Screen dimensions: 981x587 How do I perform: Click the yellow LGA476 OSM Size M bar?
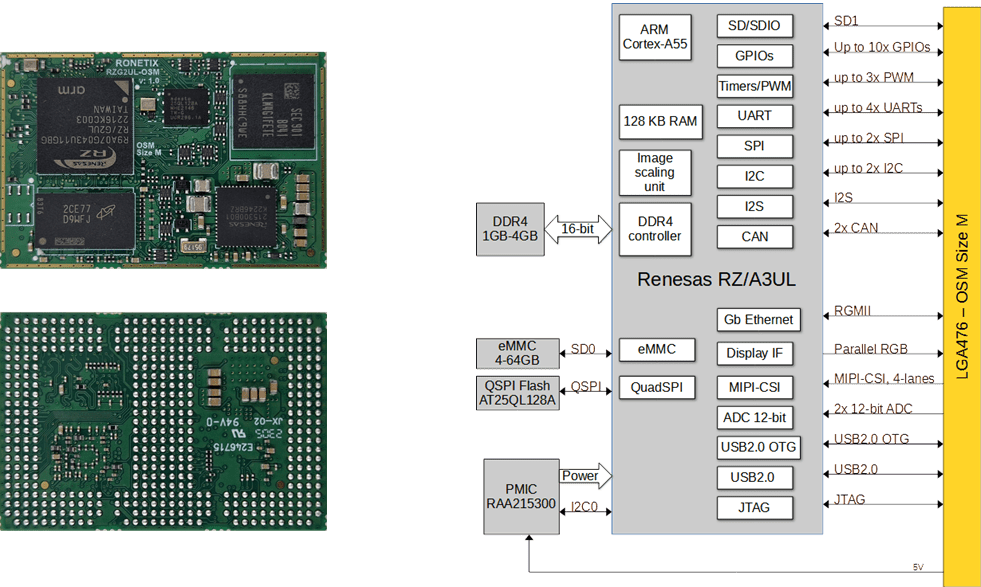coord(962,290)
